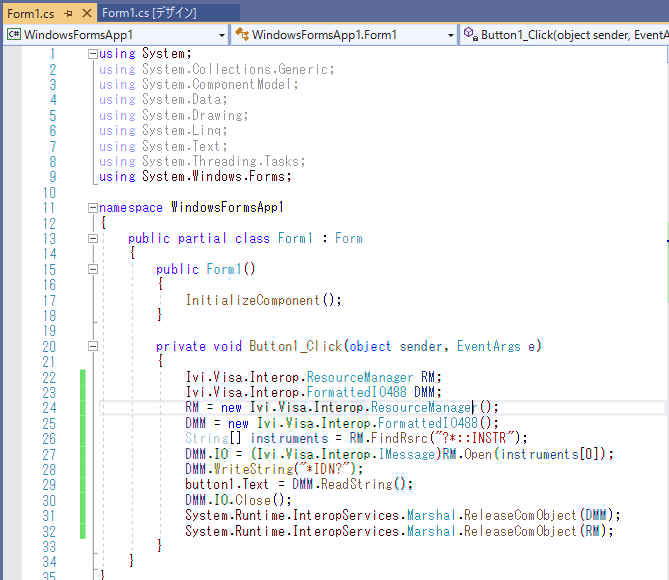Image resolution: width=669 pixels, height=580 pixels.
Task: Select the Form1.cs code tab
Action: (x=31, y=14)
